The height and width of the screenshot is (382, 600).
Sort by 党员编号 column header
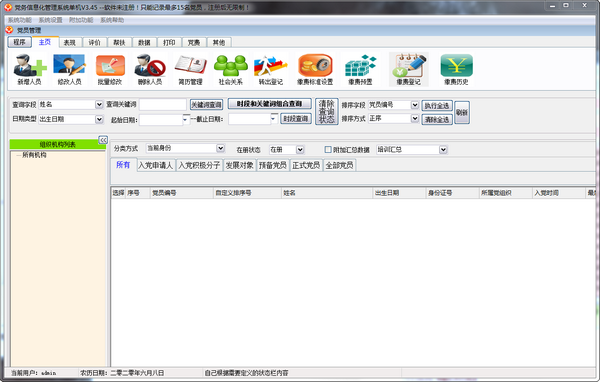pos(181,193)
